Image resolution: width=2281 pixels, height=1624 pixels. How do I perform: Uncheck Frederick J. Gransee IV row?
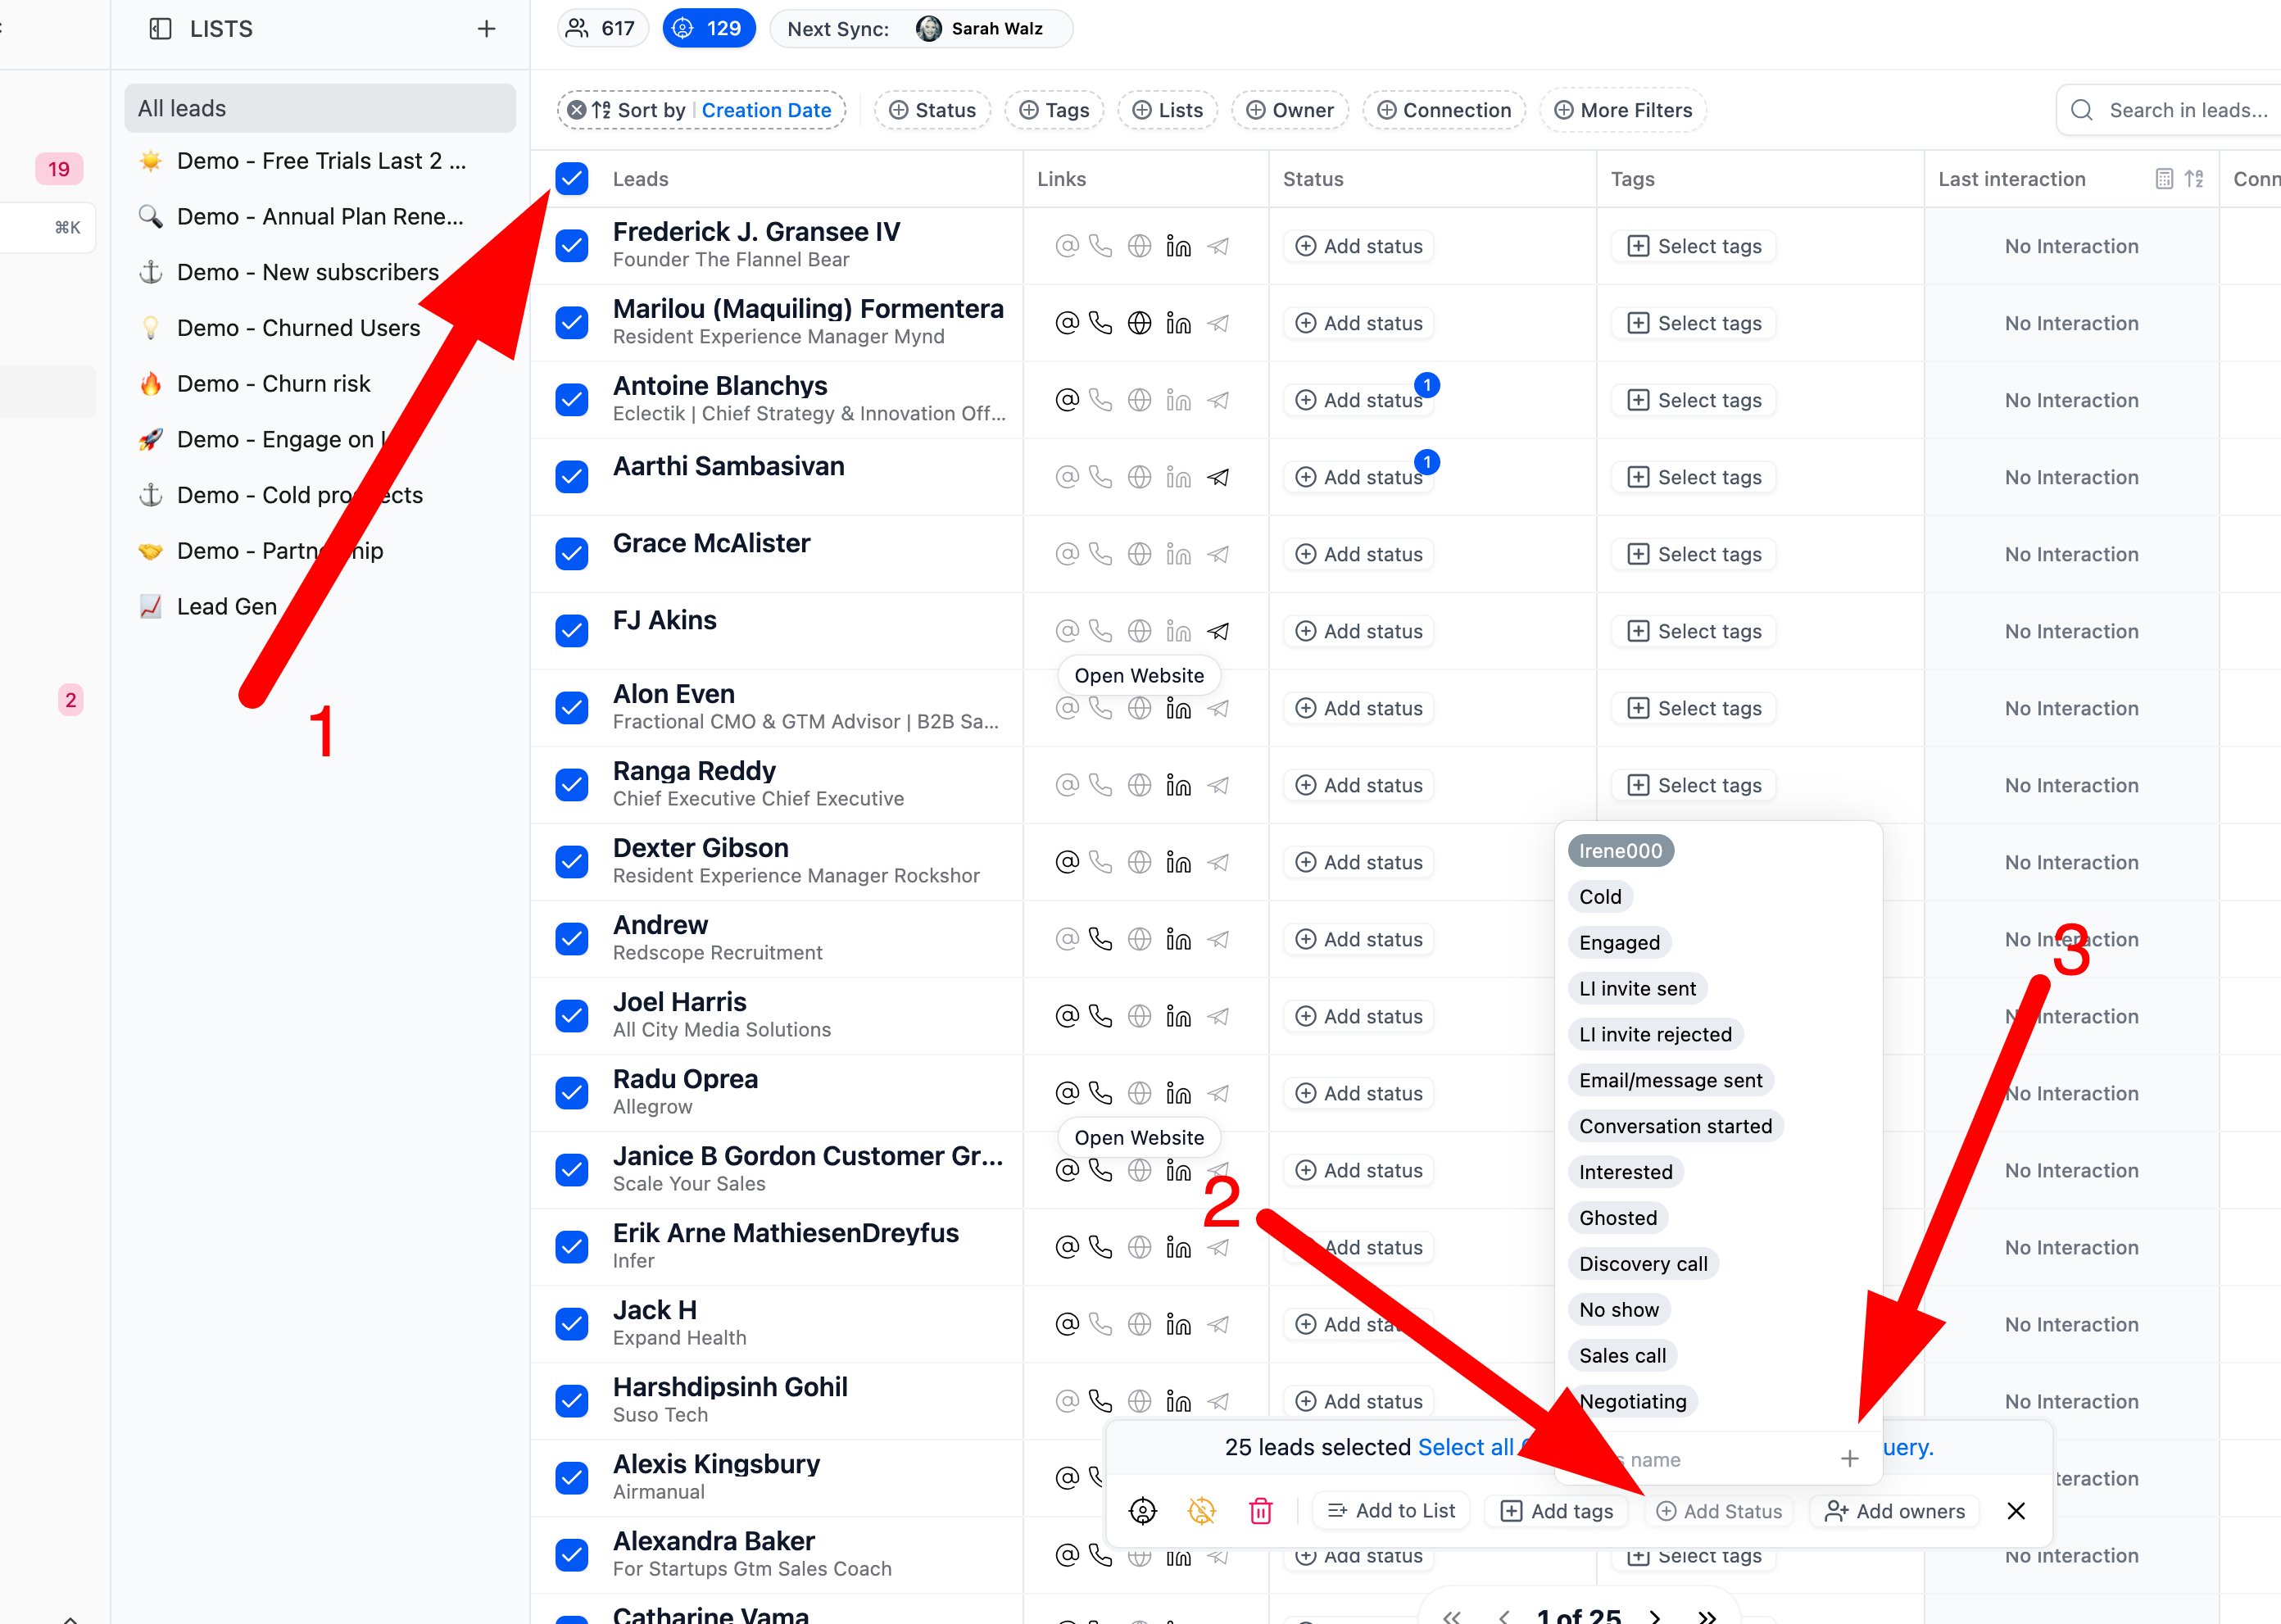pyautogui.click(x=572, y=246)
